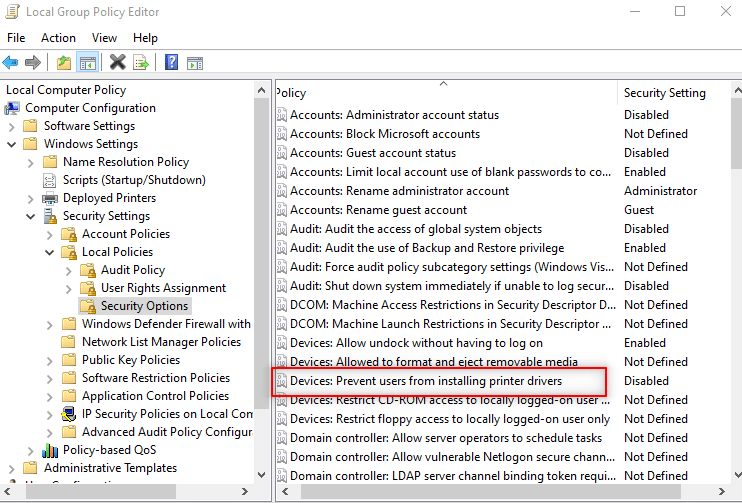Click the policy list horizontal scroll left arrow

coord(285,491)
